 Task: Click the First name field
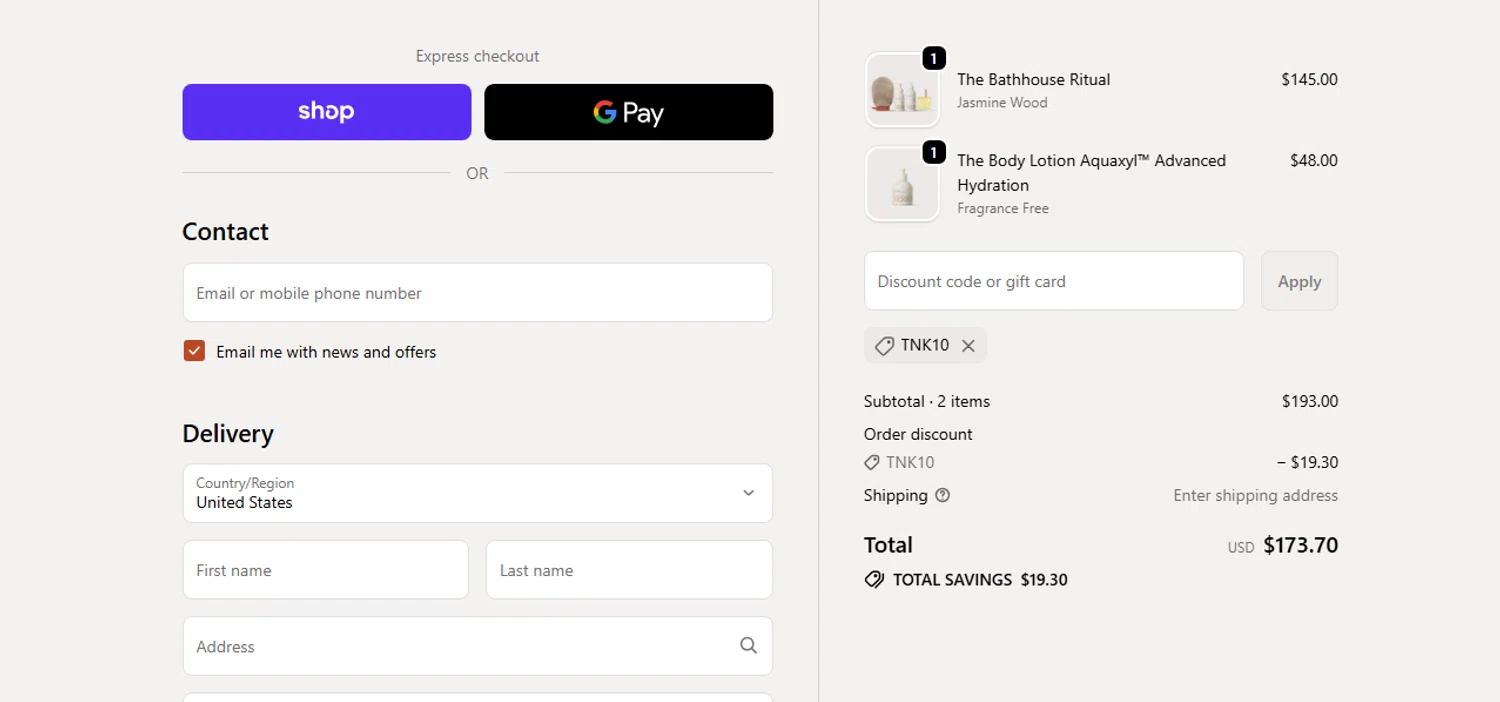326,570
